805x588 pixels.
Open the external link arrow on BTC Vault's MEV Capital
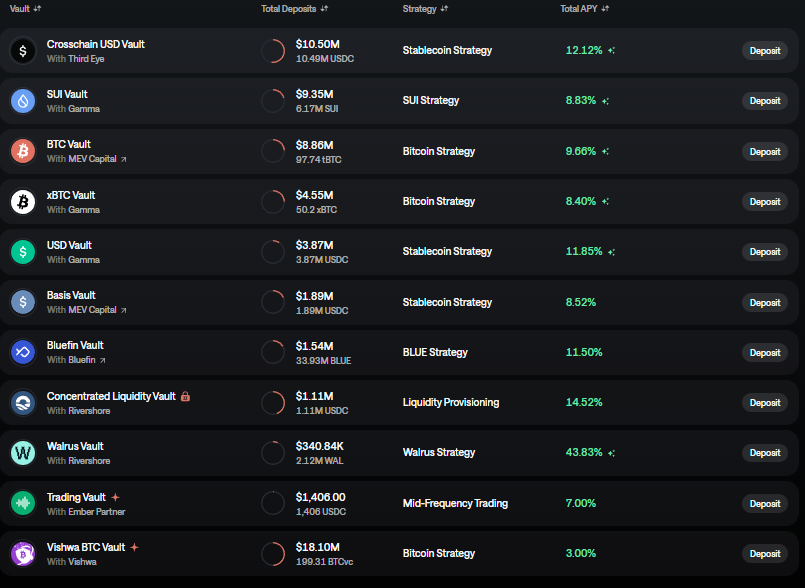[x=124, y=160]
